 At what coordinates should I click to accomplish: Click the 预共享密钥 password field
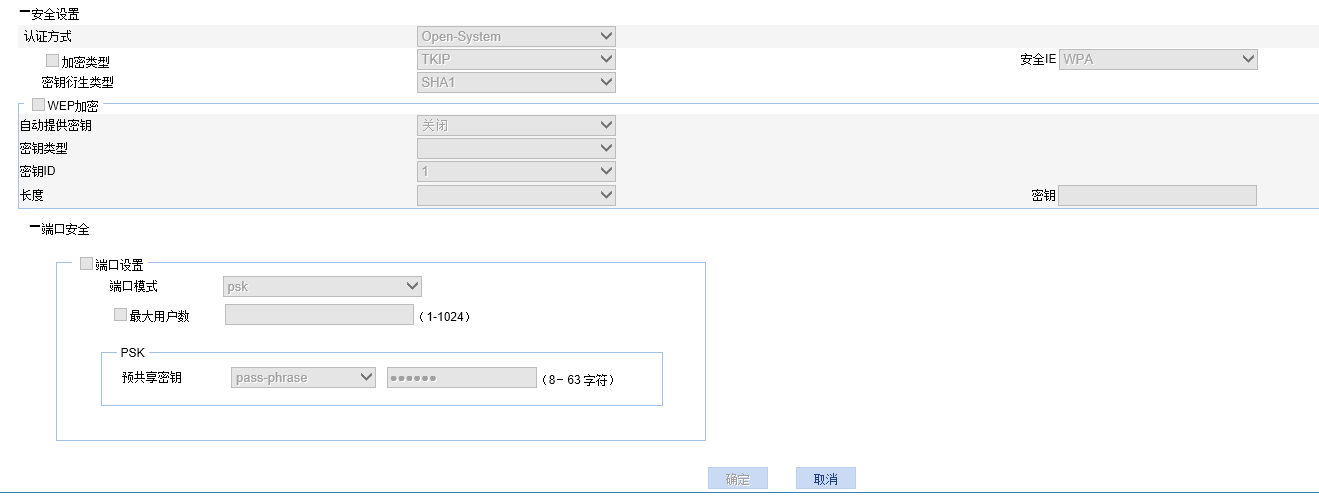(x=462, y=378)
